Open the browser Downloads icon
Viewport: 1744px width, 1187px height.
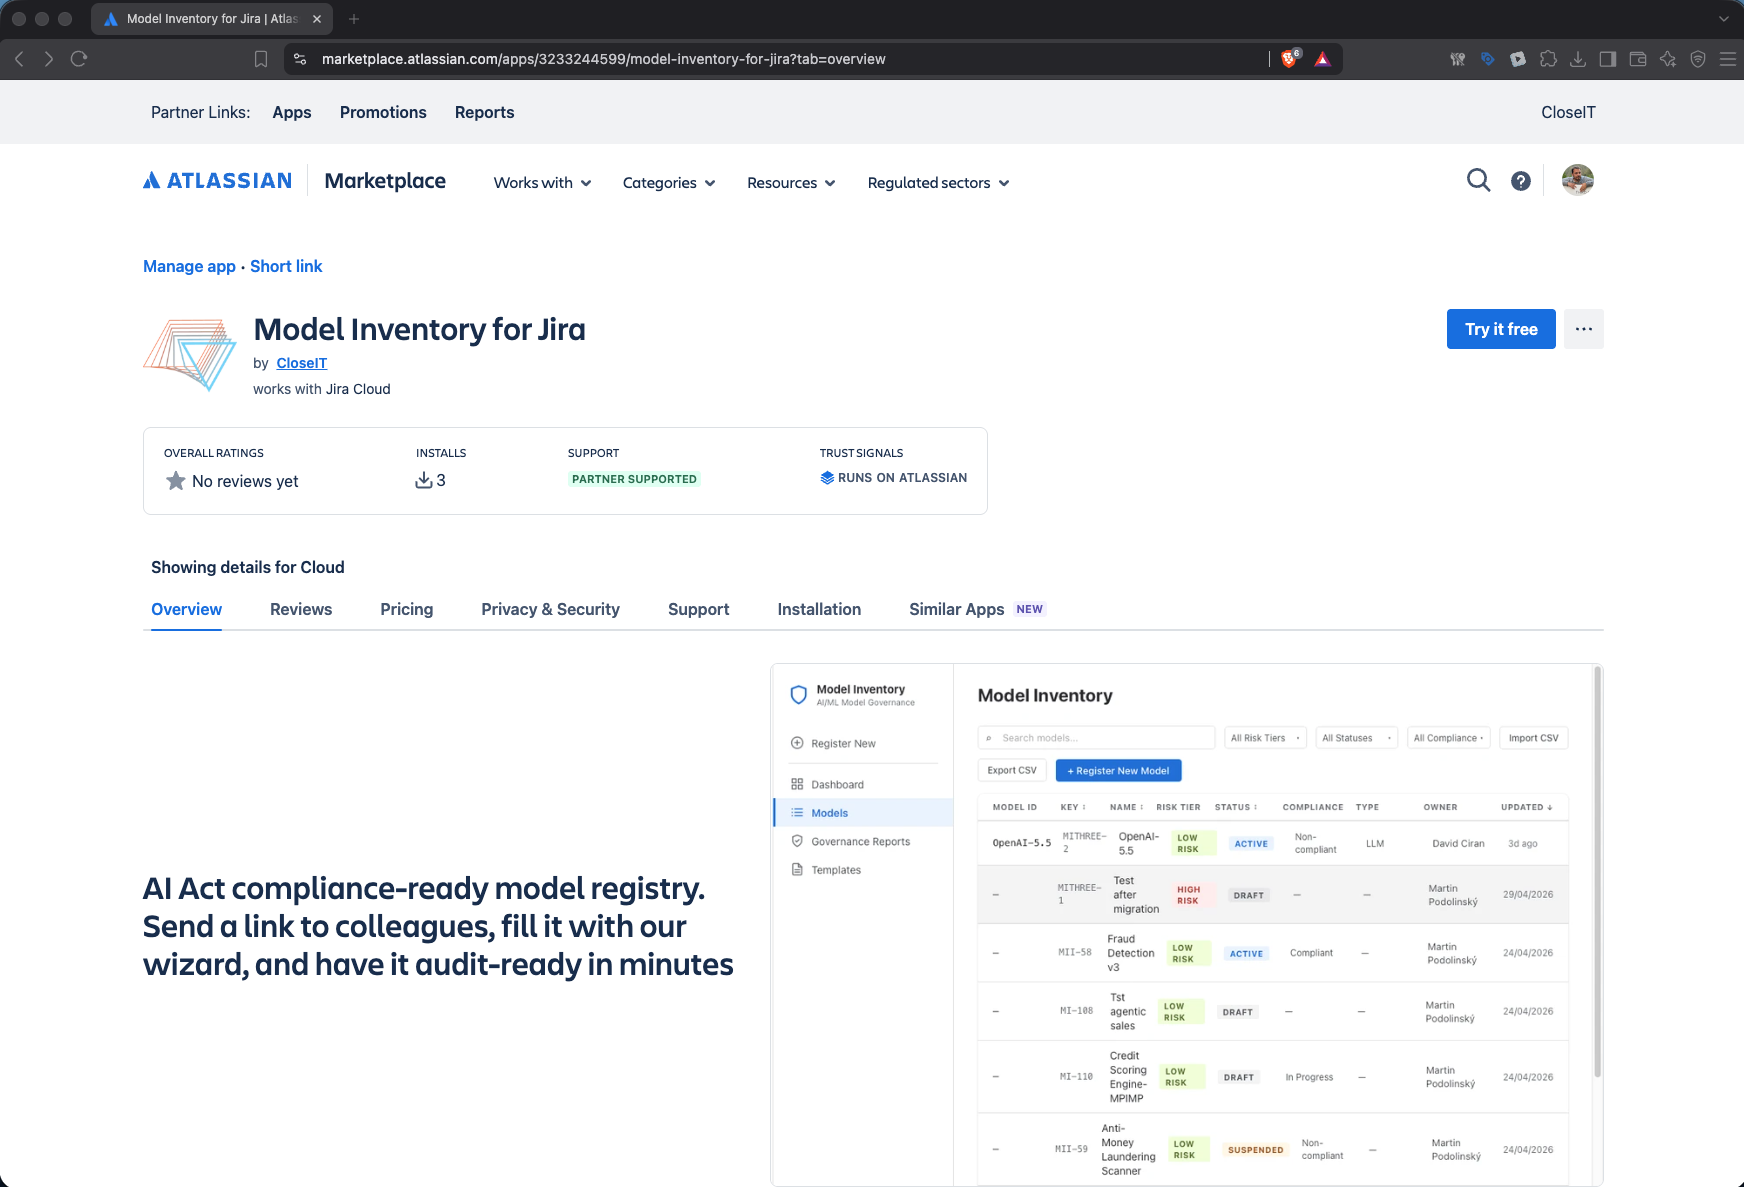pos(1578,59)
